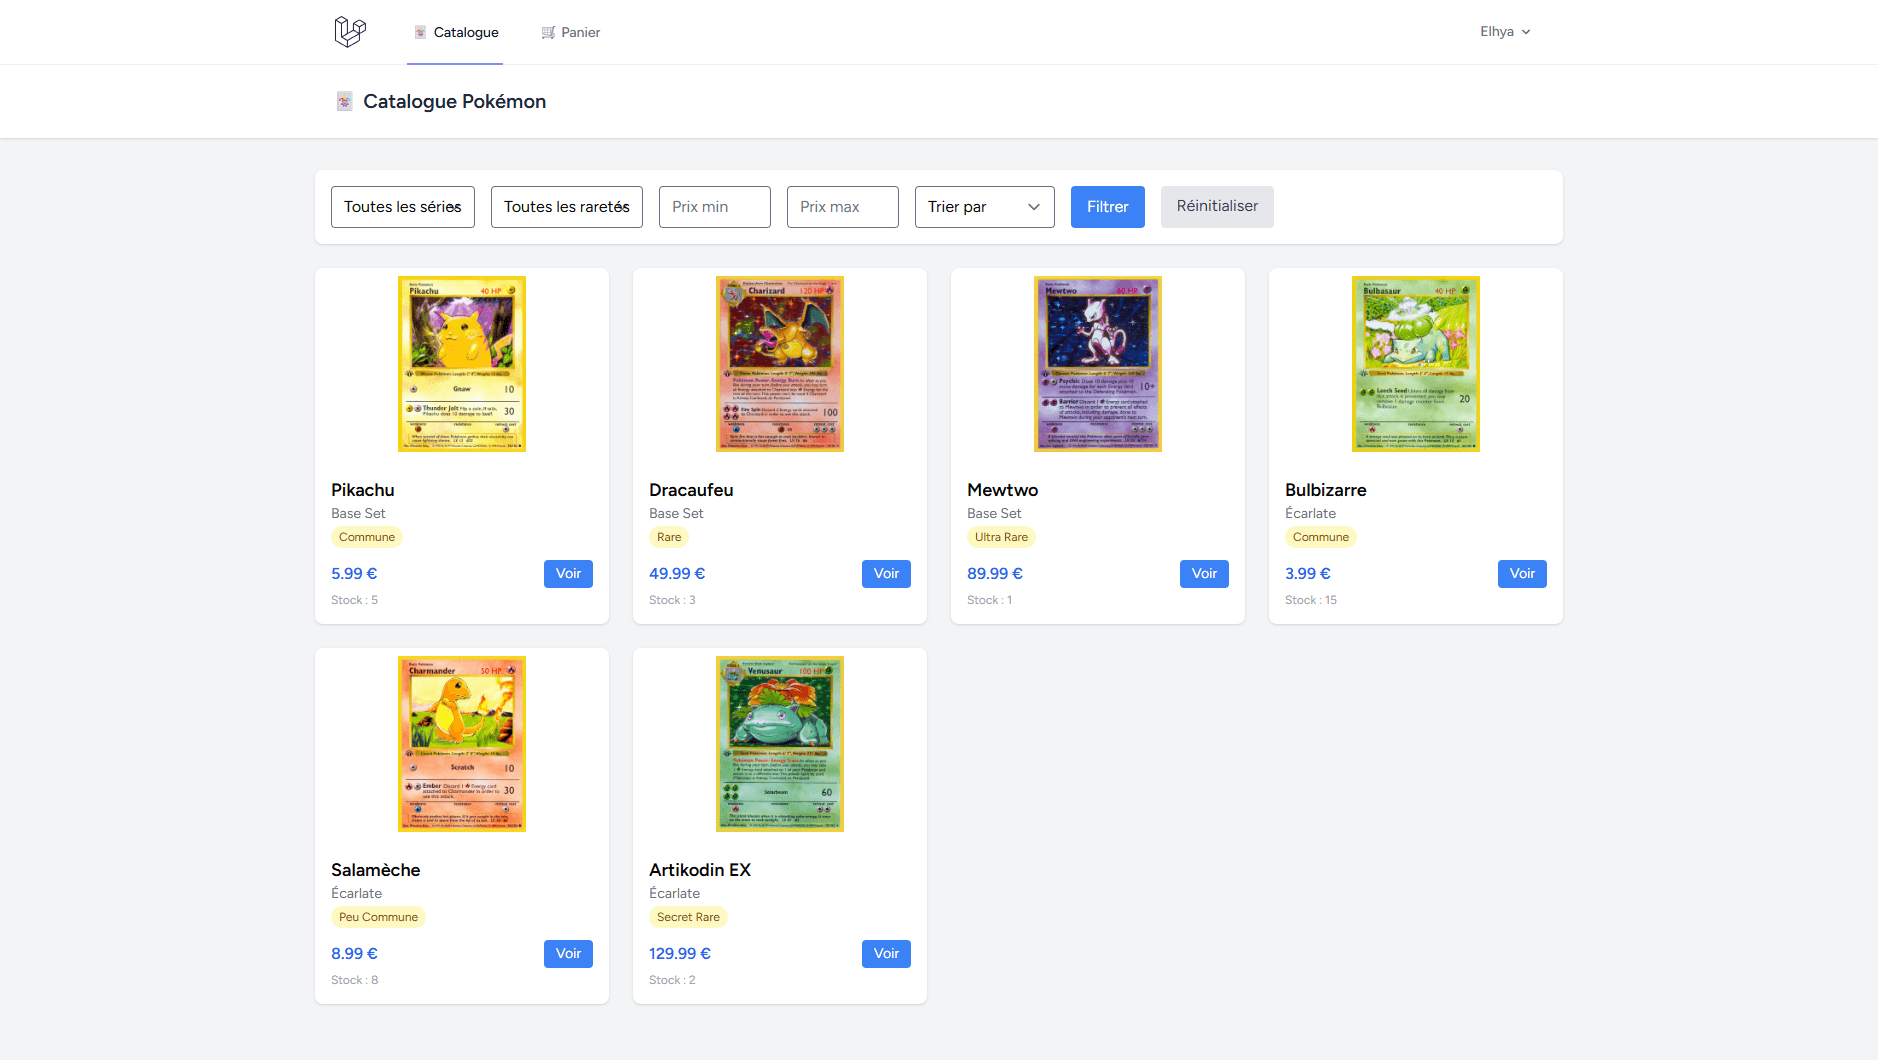Click the shopping cart icon beside Panier
This screenshot has height=1060, width=1878.
click(546, 31)
